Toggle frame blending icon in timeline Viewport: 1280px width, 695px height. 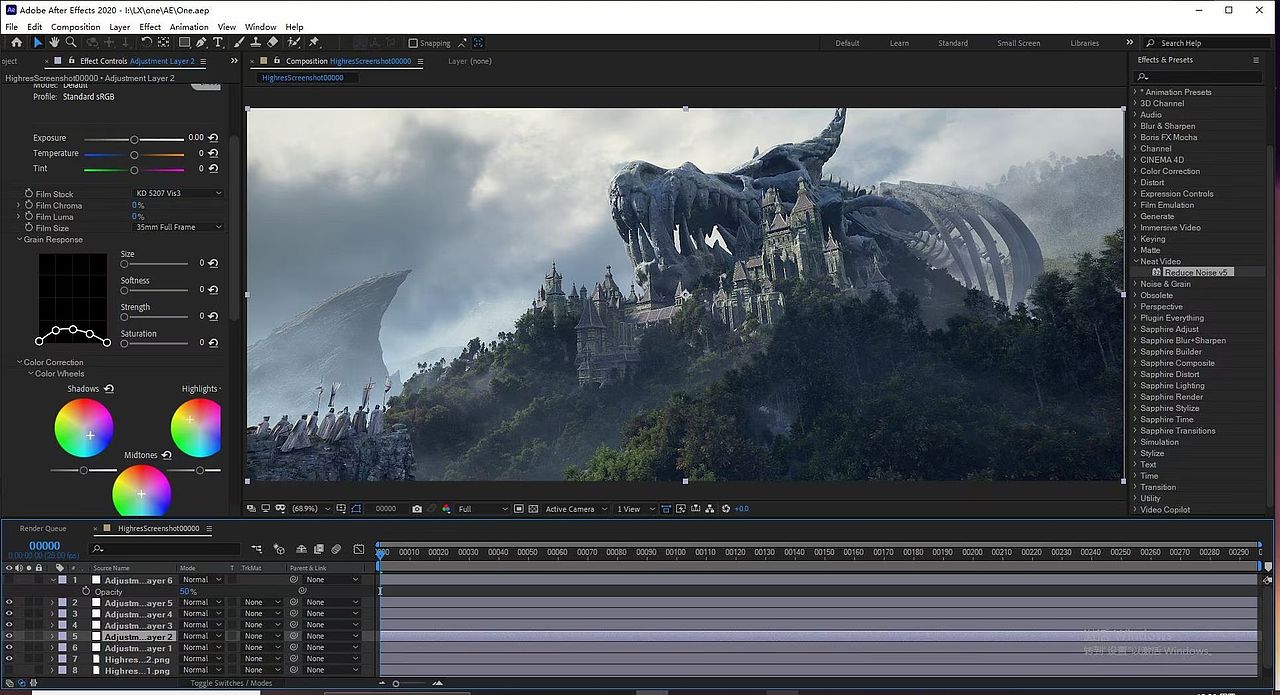click(318, 549)
